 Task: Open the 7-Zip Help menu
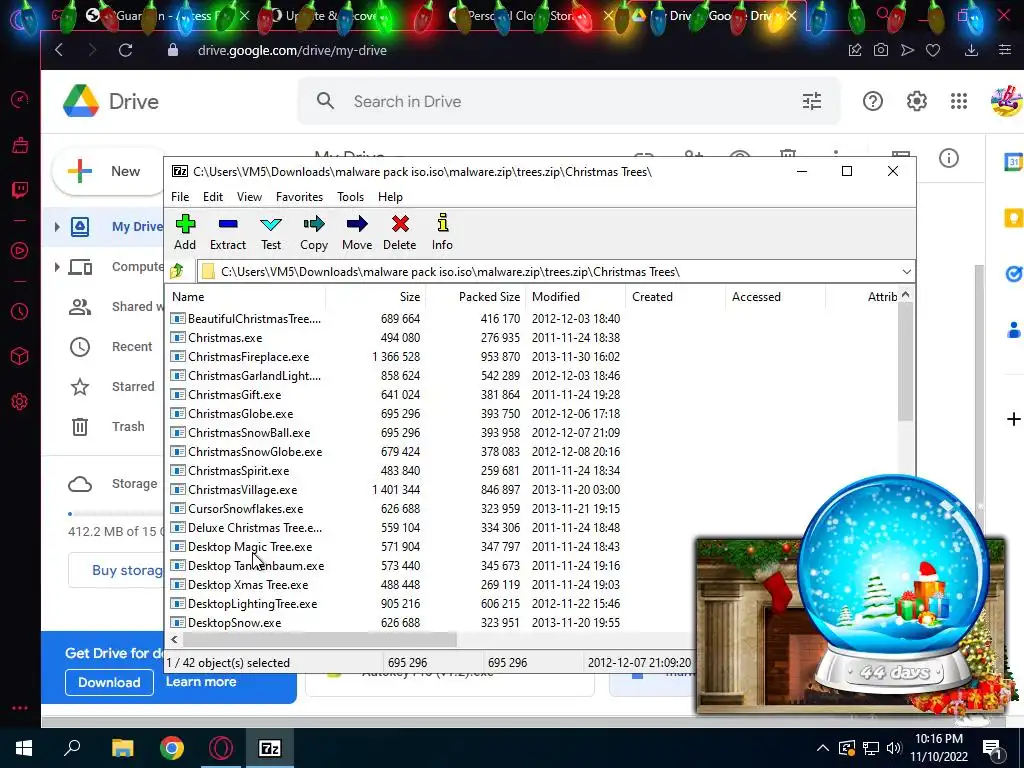(x=390, y=197)
